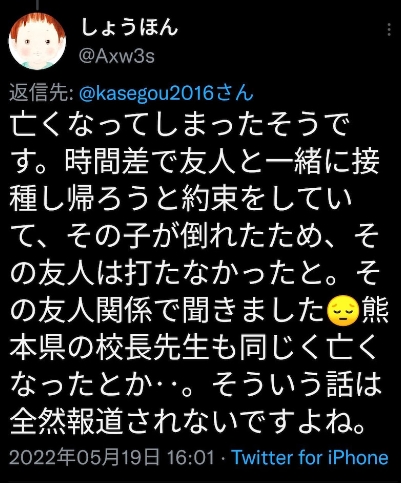Open the Twitter for iPhone source link
The image size is (401, 483).
click(310, 457)
